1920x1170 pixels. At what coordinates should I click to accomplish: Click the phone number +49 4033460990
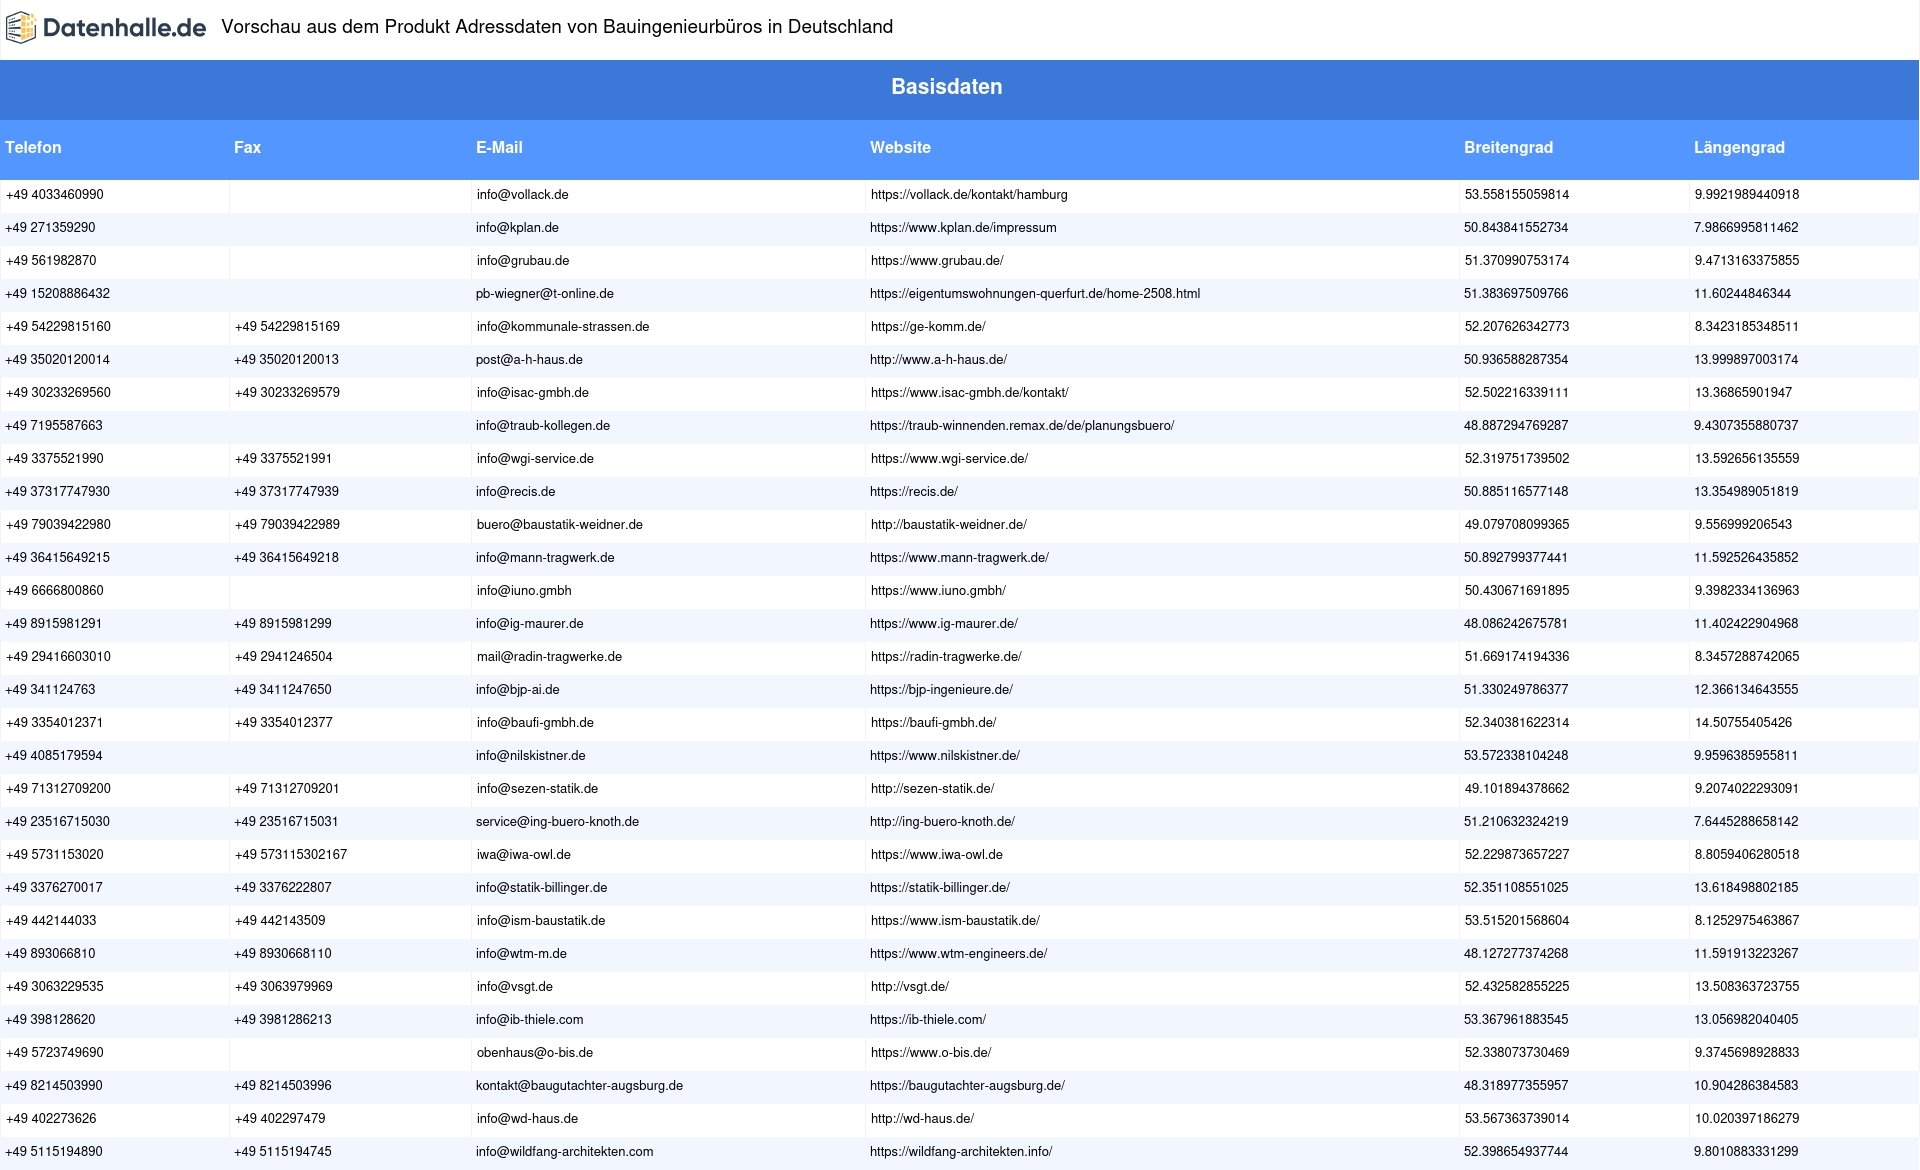click(x=55, y=195)
